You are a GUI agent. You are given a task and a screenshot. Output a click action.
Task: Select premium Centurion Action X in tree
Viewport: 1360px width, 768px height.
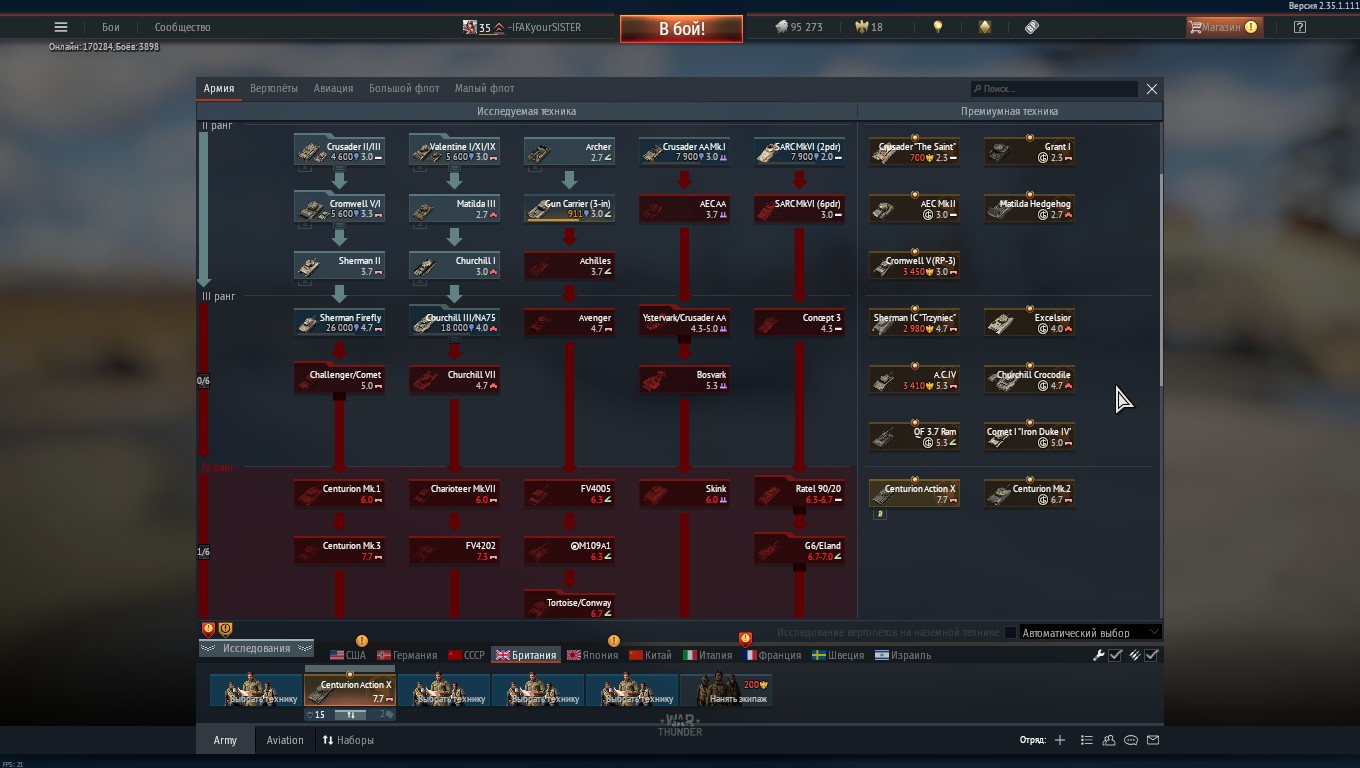[x=915, y=494]
